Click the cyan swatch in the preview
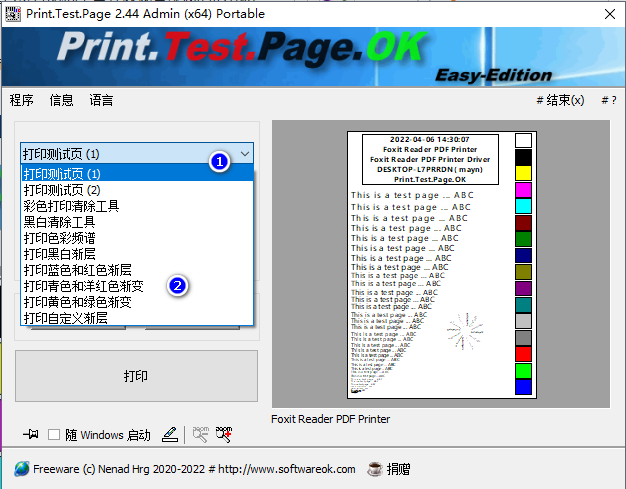Image resolution: width=626 pixels, height=489 pixels. coord(523,206)
